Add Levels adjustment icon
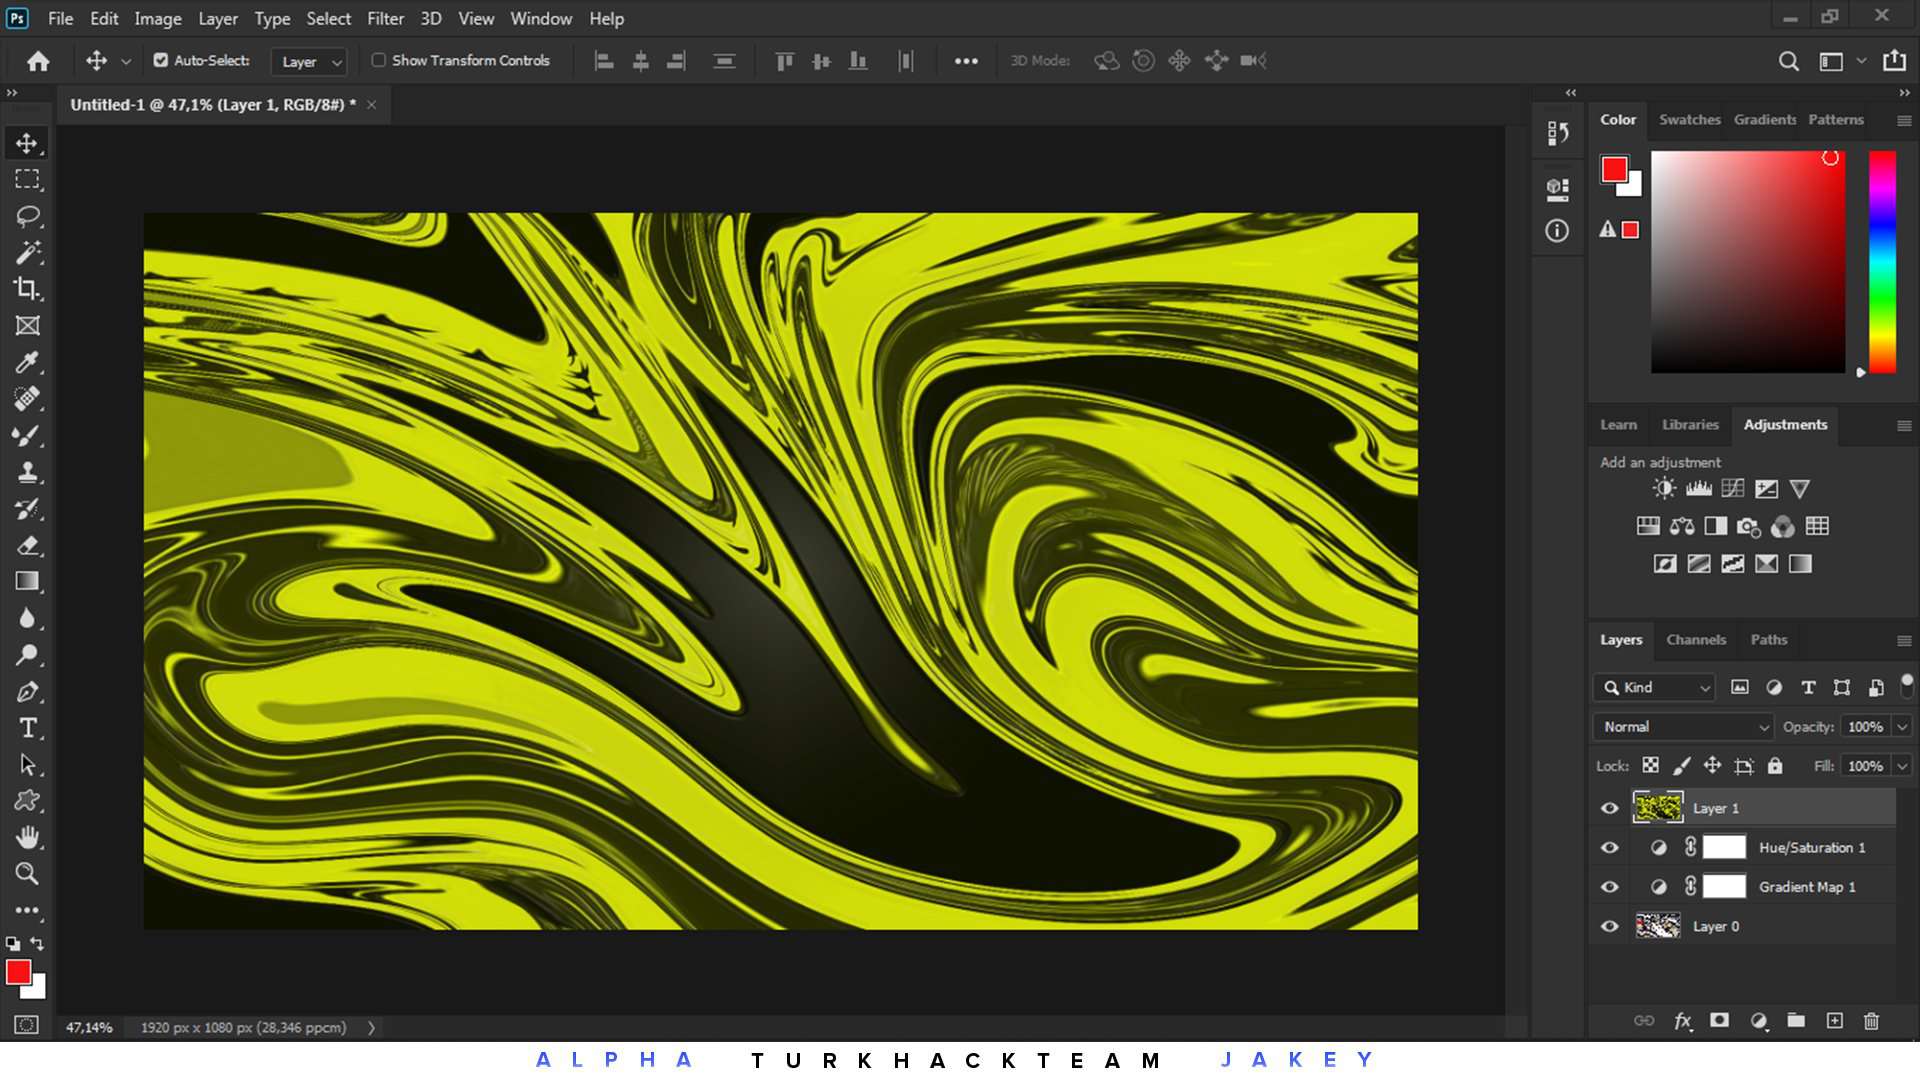 pos(1698,488)
